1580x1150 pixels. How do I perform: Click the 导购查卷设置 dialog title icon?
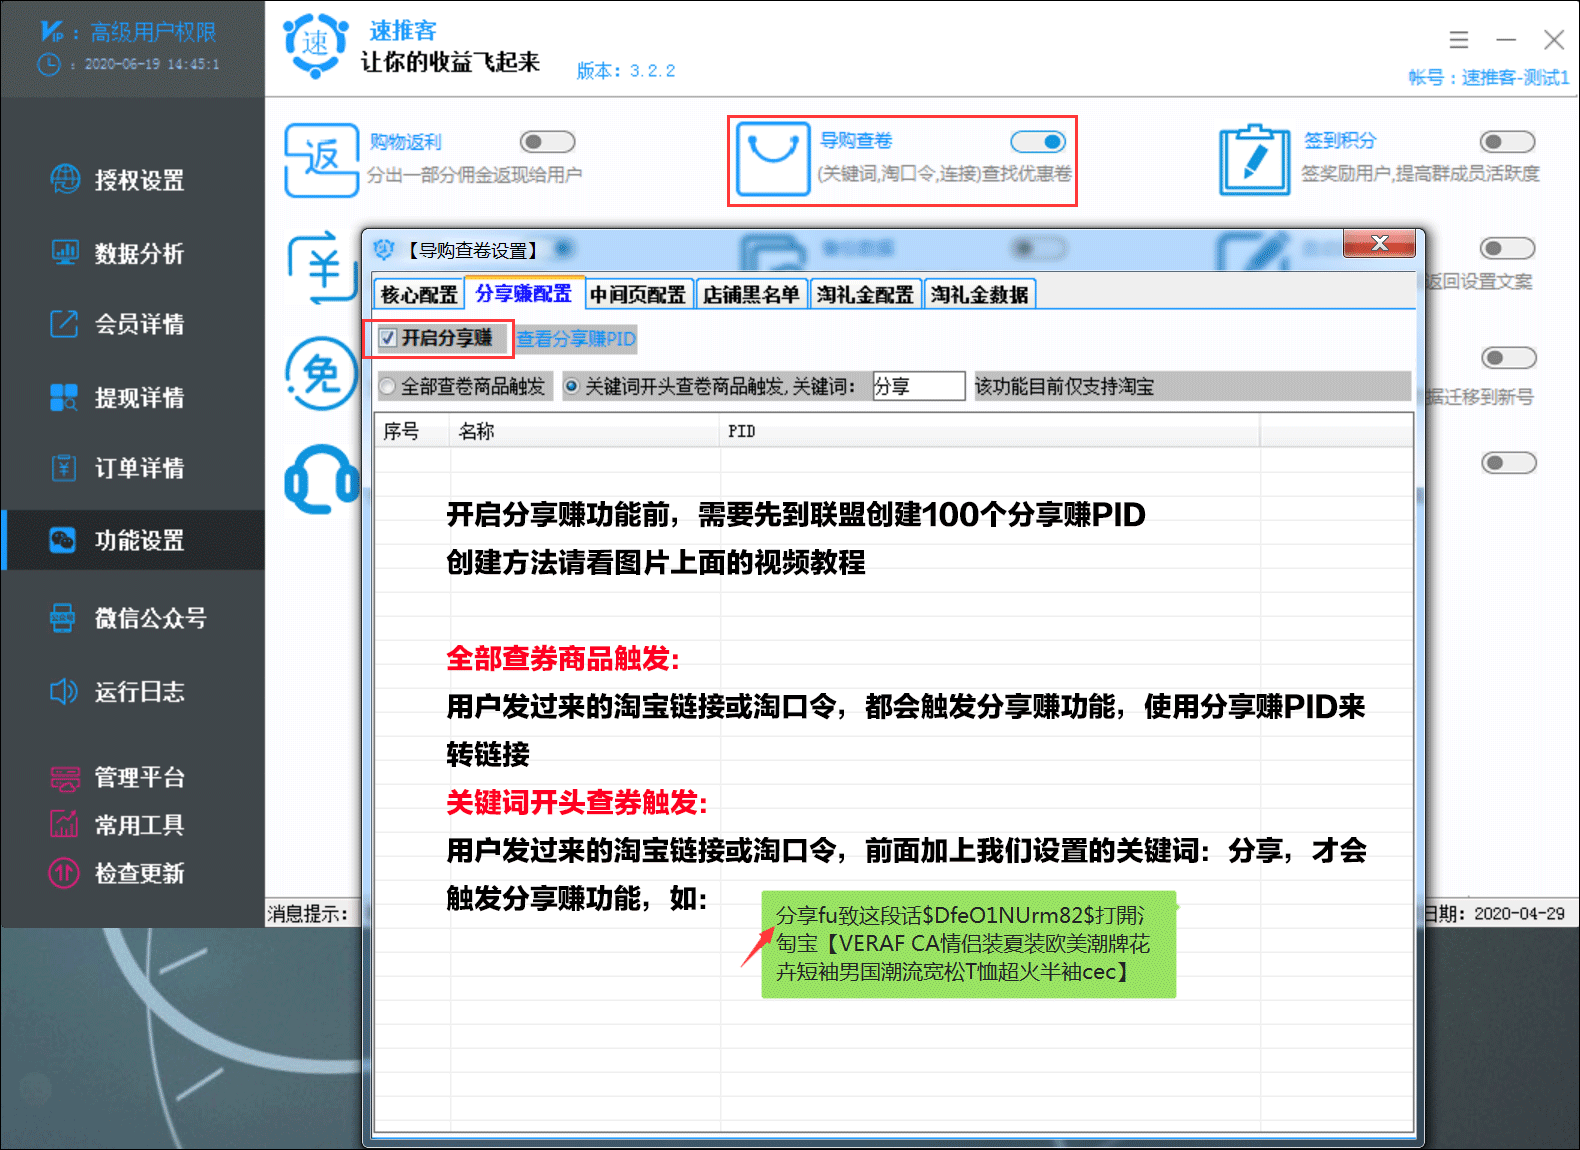pyautogui.click(x=384, y=249)
